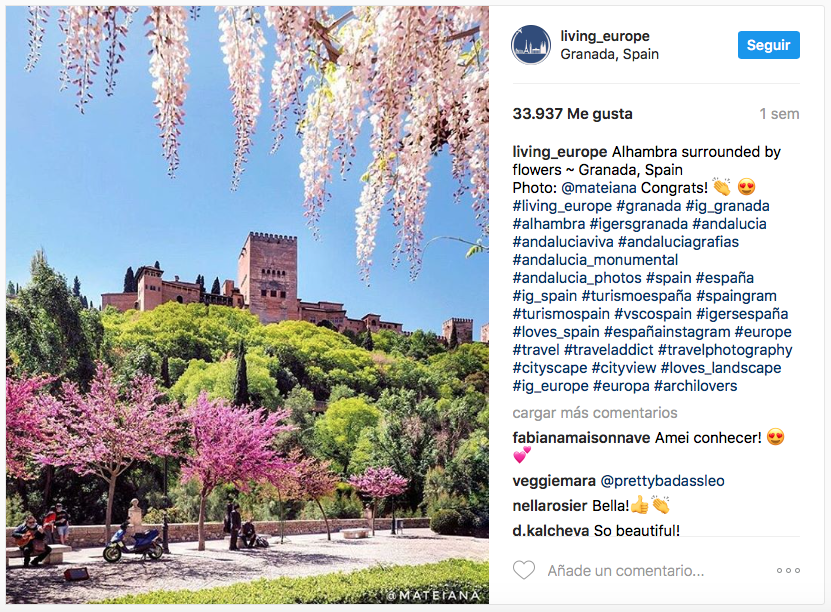
Task: Open the #archilovers hashtag
Action: (x=695, y=386)
